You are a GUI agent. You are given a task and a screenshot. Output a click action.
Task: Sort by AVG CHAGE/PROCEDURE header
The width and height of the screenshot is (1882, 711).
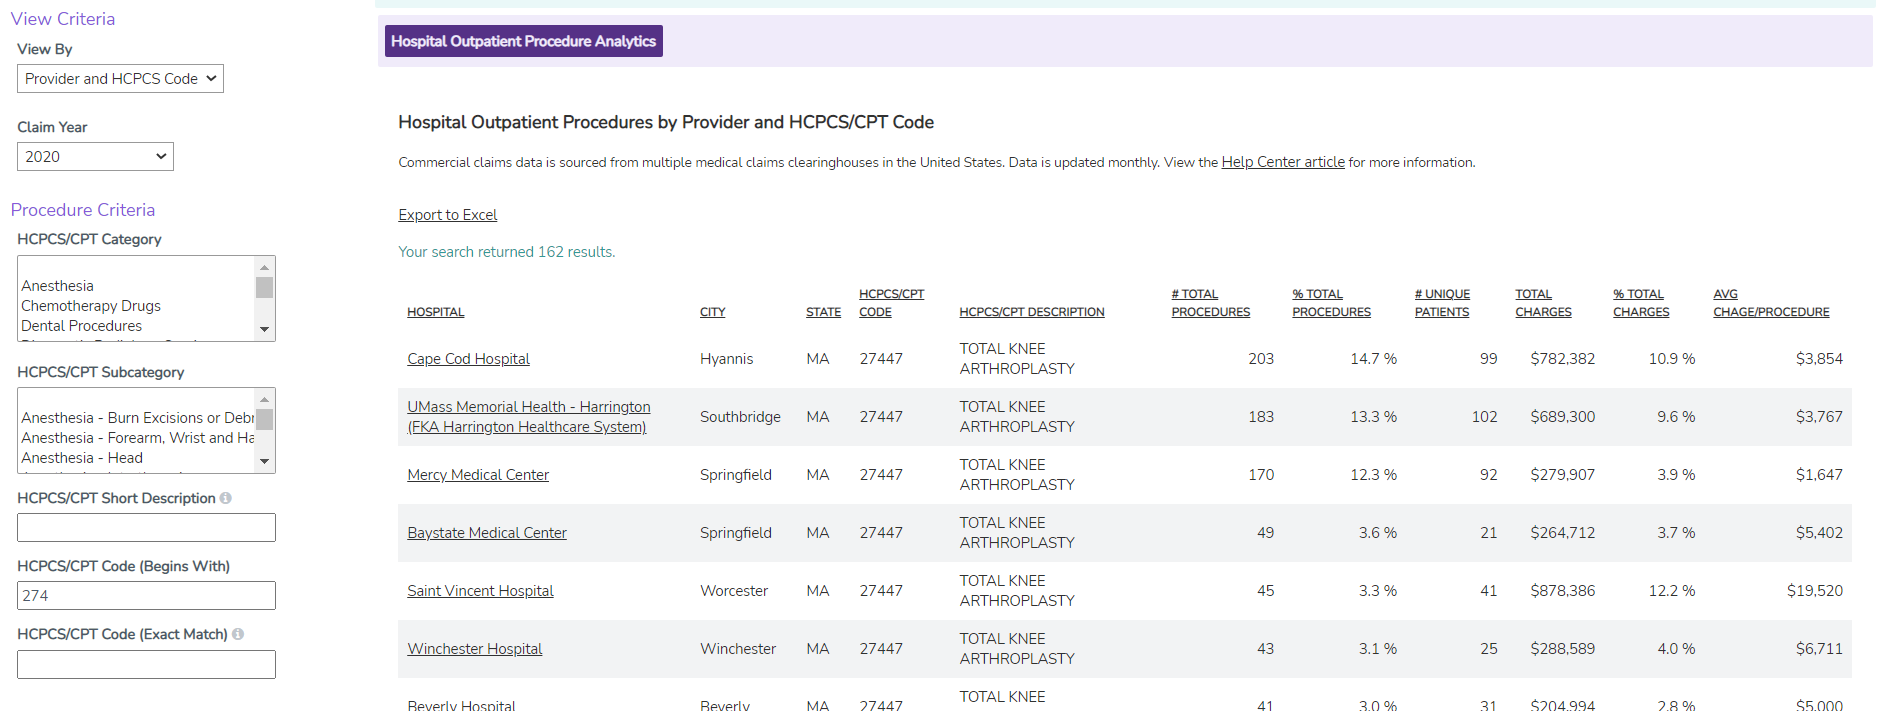point(1771,303)
